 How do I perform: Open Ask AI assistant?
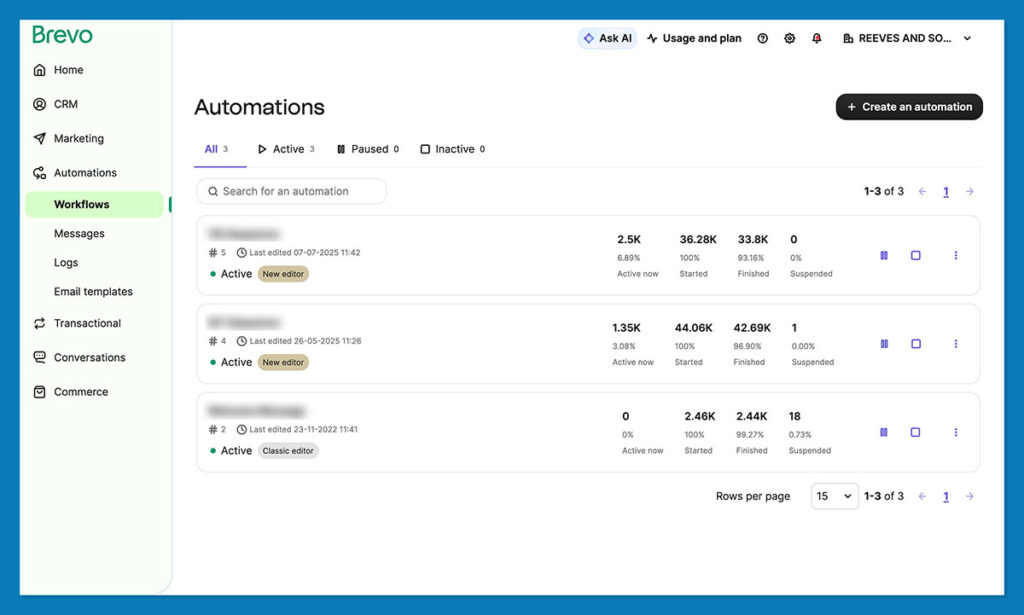(x=607, y=37)
